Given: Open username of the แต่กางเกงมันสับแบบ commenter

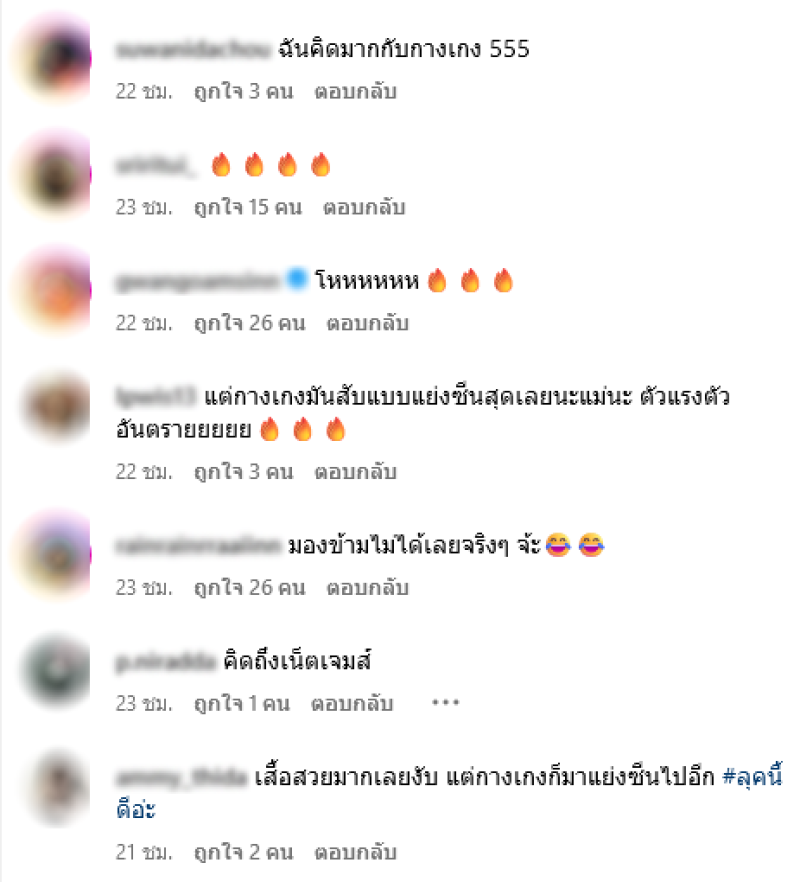Looking at the screenshot, I should (156, 397).
